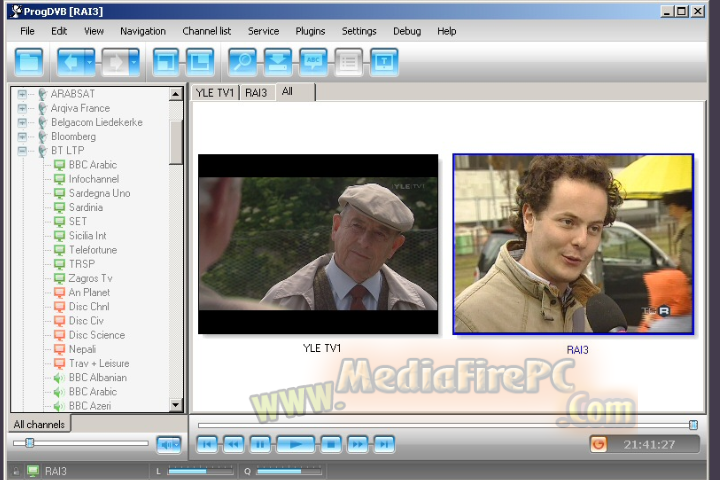Open the Plugins menu

310,31
